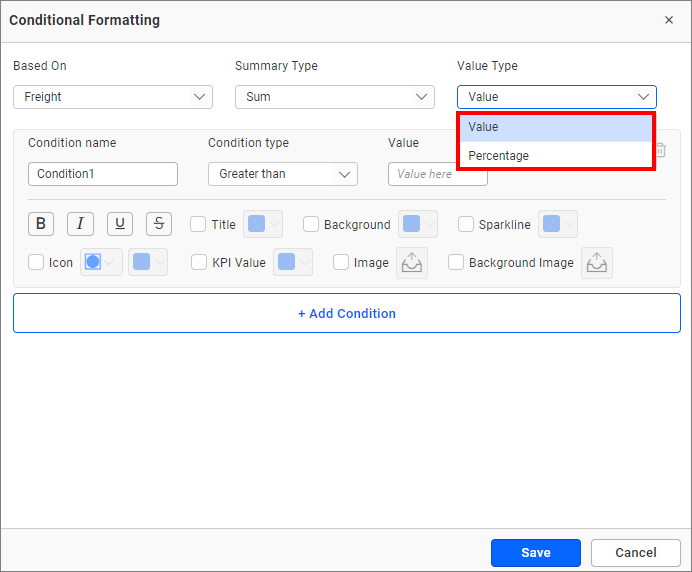
Task: Tick the Background checkbox
Action: click(311, 225)
